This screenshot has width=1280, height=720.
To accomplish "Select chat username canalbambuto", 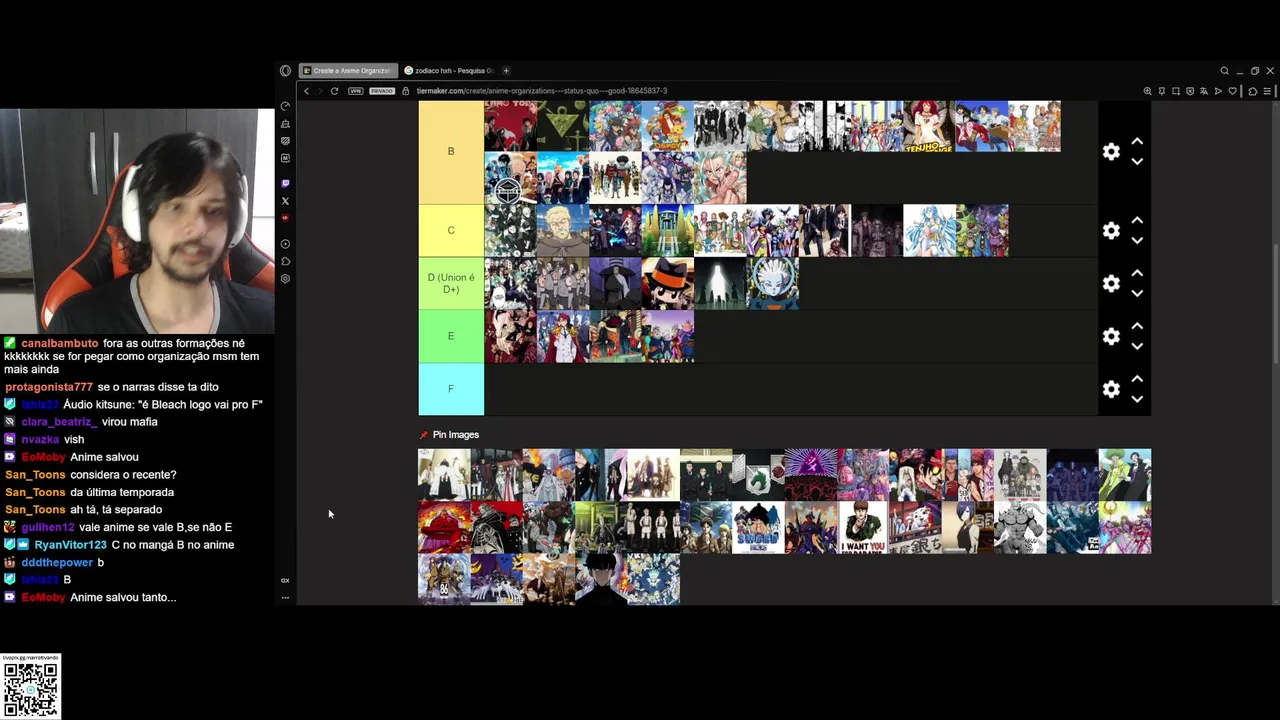I will [60, 343].
